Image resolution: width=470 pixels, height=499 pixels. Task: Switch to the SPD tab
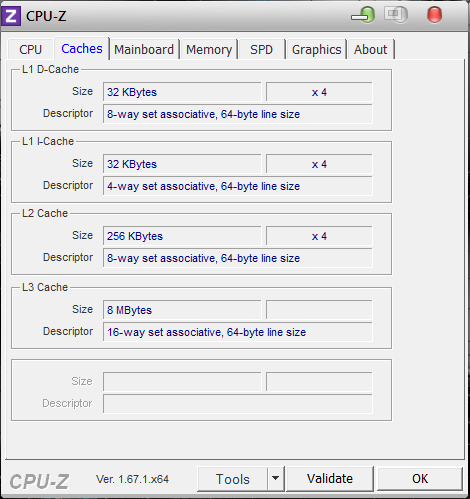(x=261, y=49)
